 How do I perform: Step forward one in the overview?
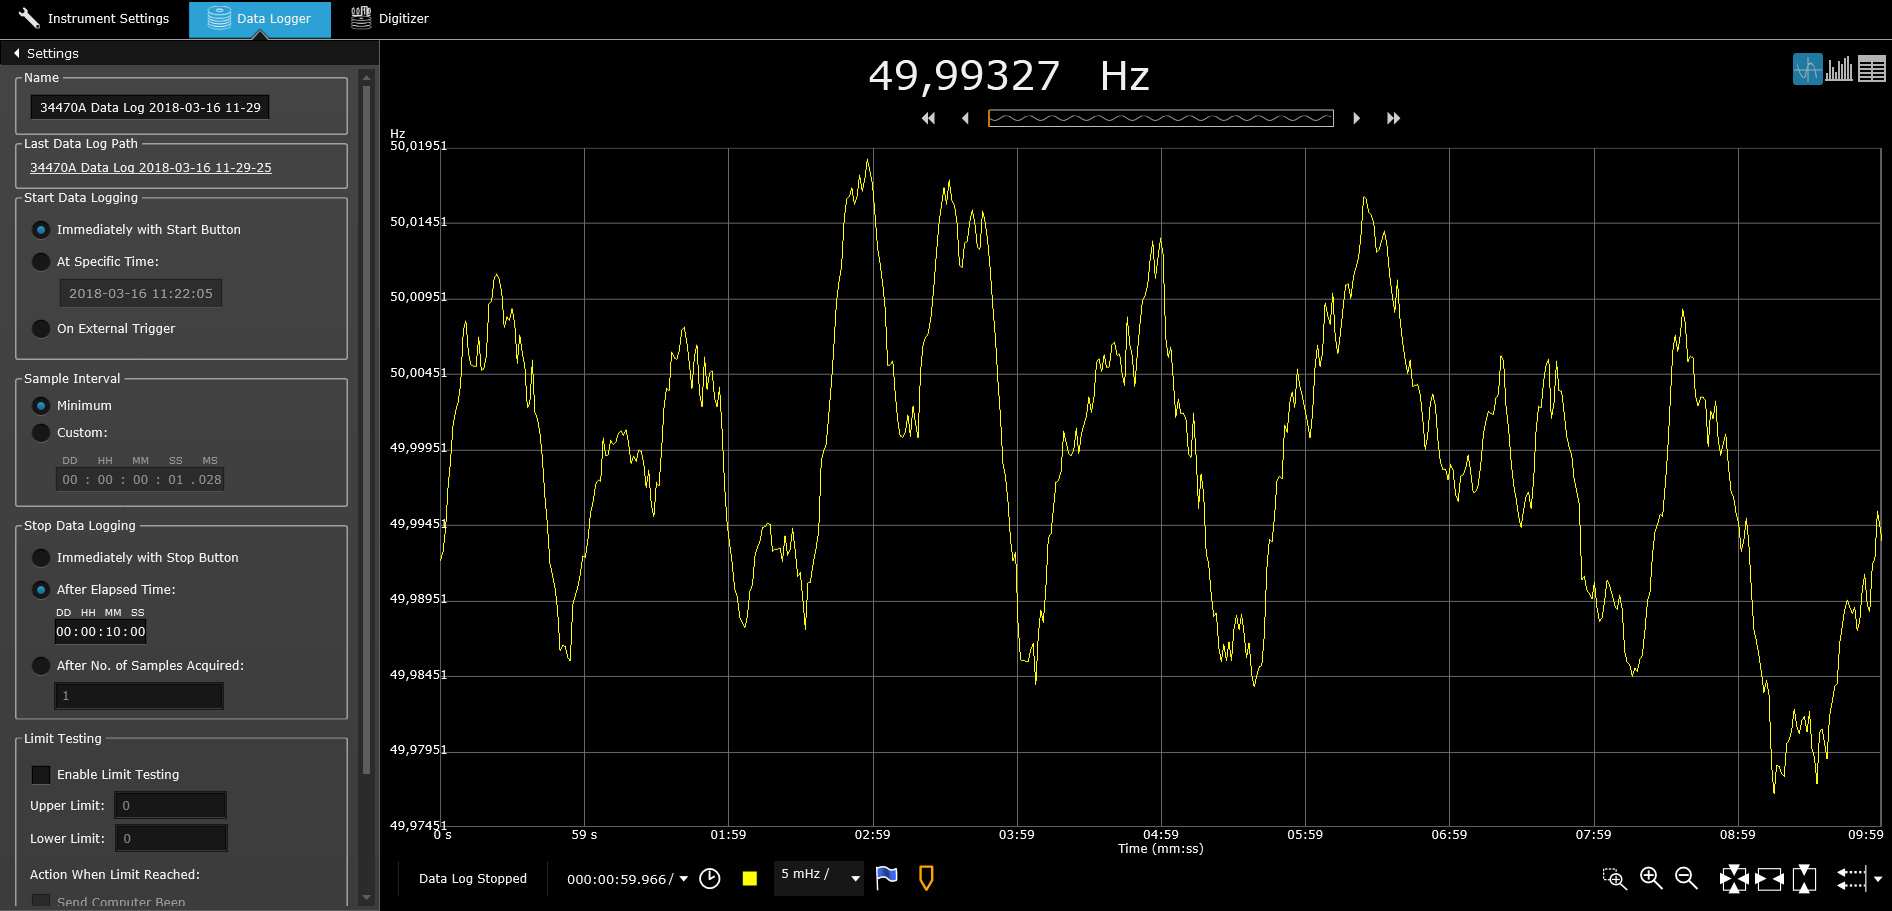click(1356, 118)
